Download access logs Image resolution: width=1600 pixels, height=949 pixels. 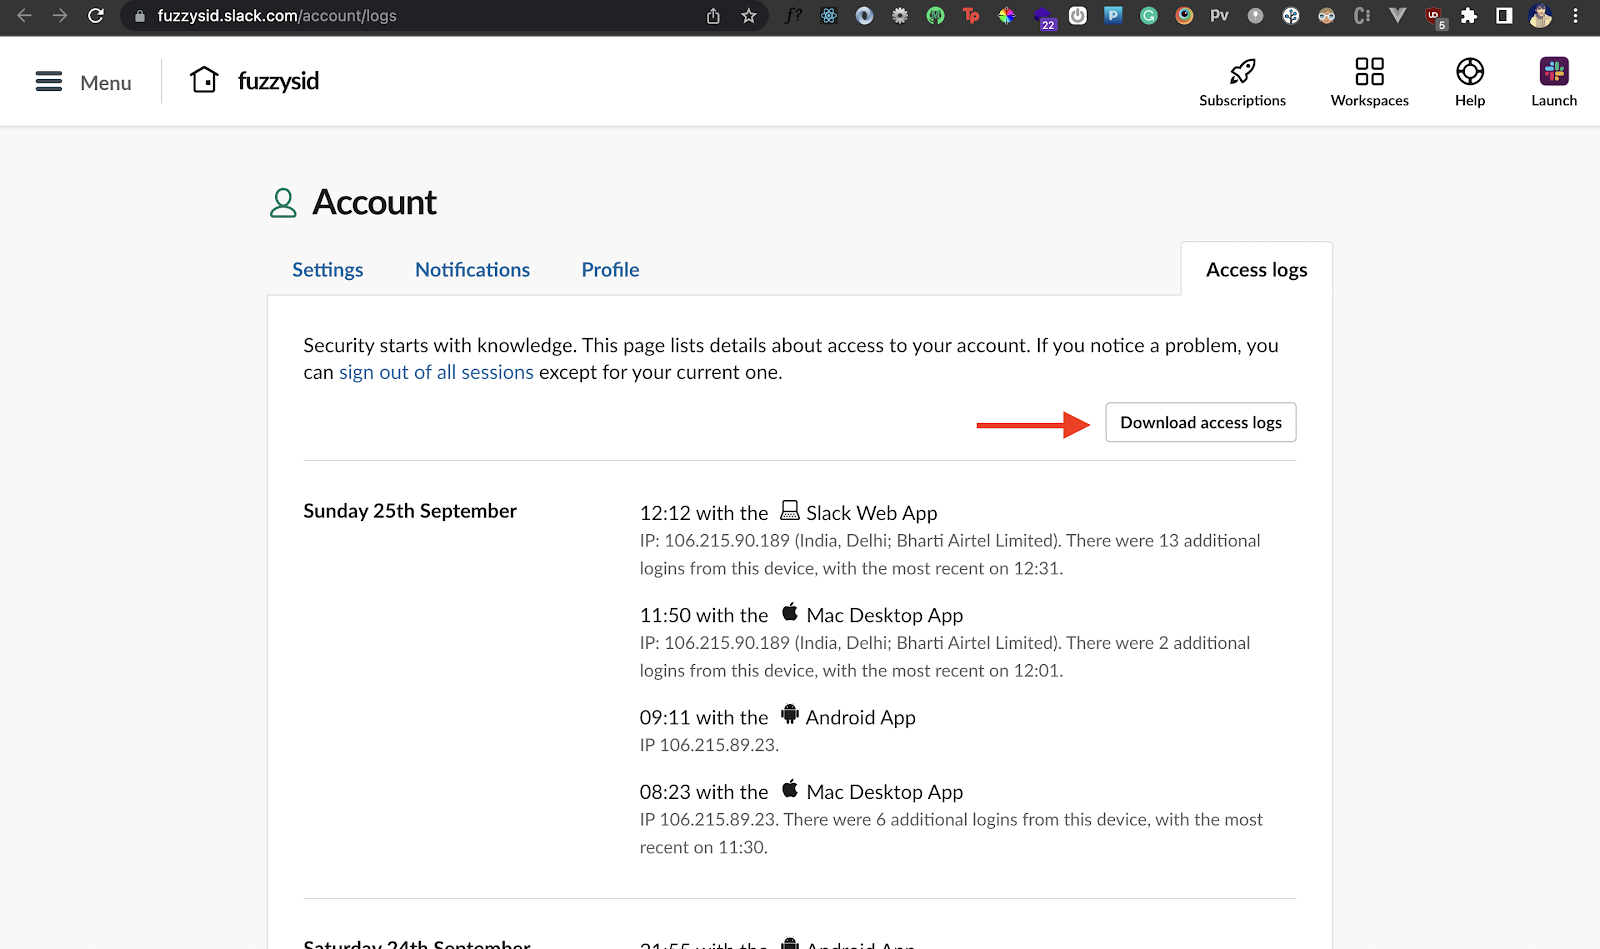click(1201, 422)
